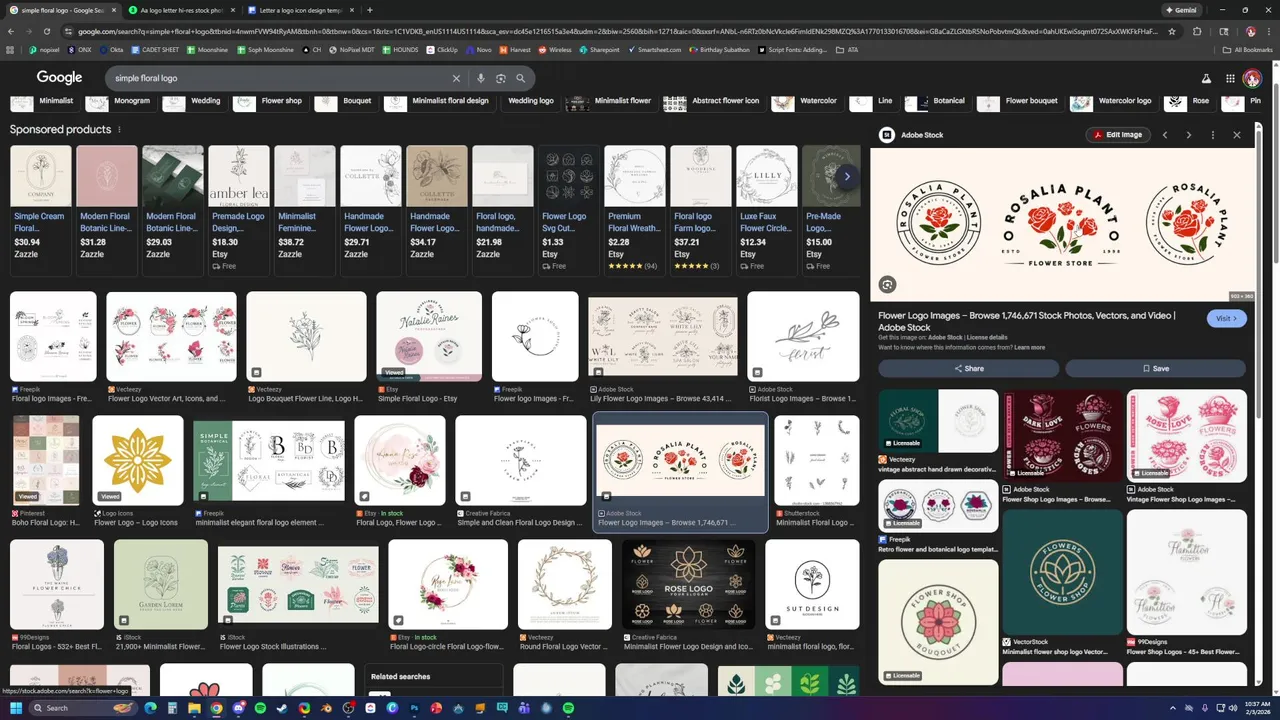
Task: Open Natalie Raines Simple Floral Logo Etsy image
Action: 429,337
